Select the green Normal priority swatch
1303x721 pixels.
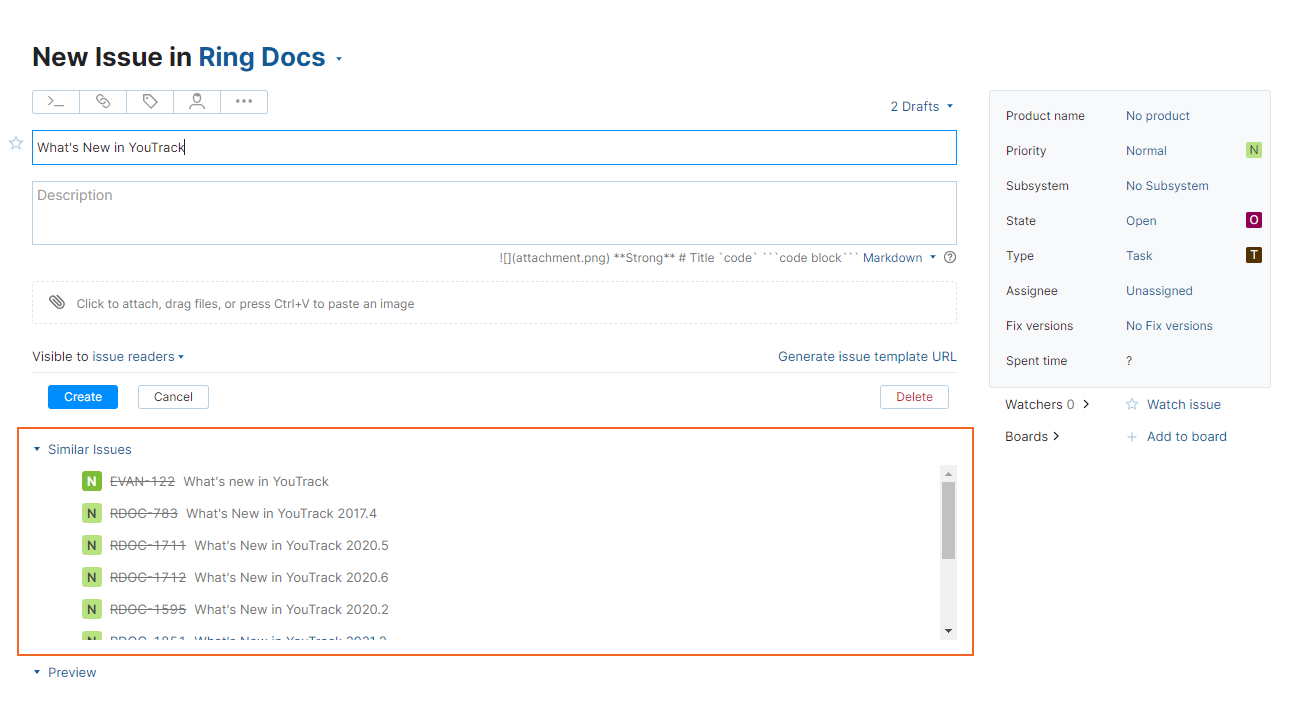(x=1253, y=150)
